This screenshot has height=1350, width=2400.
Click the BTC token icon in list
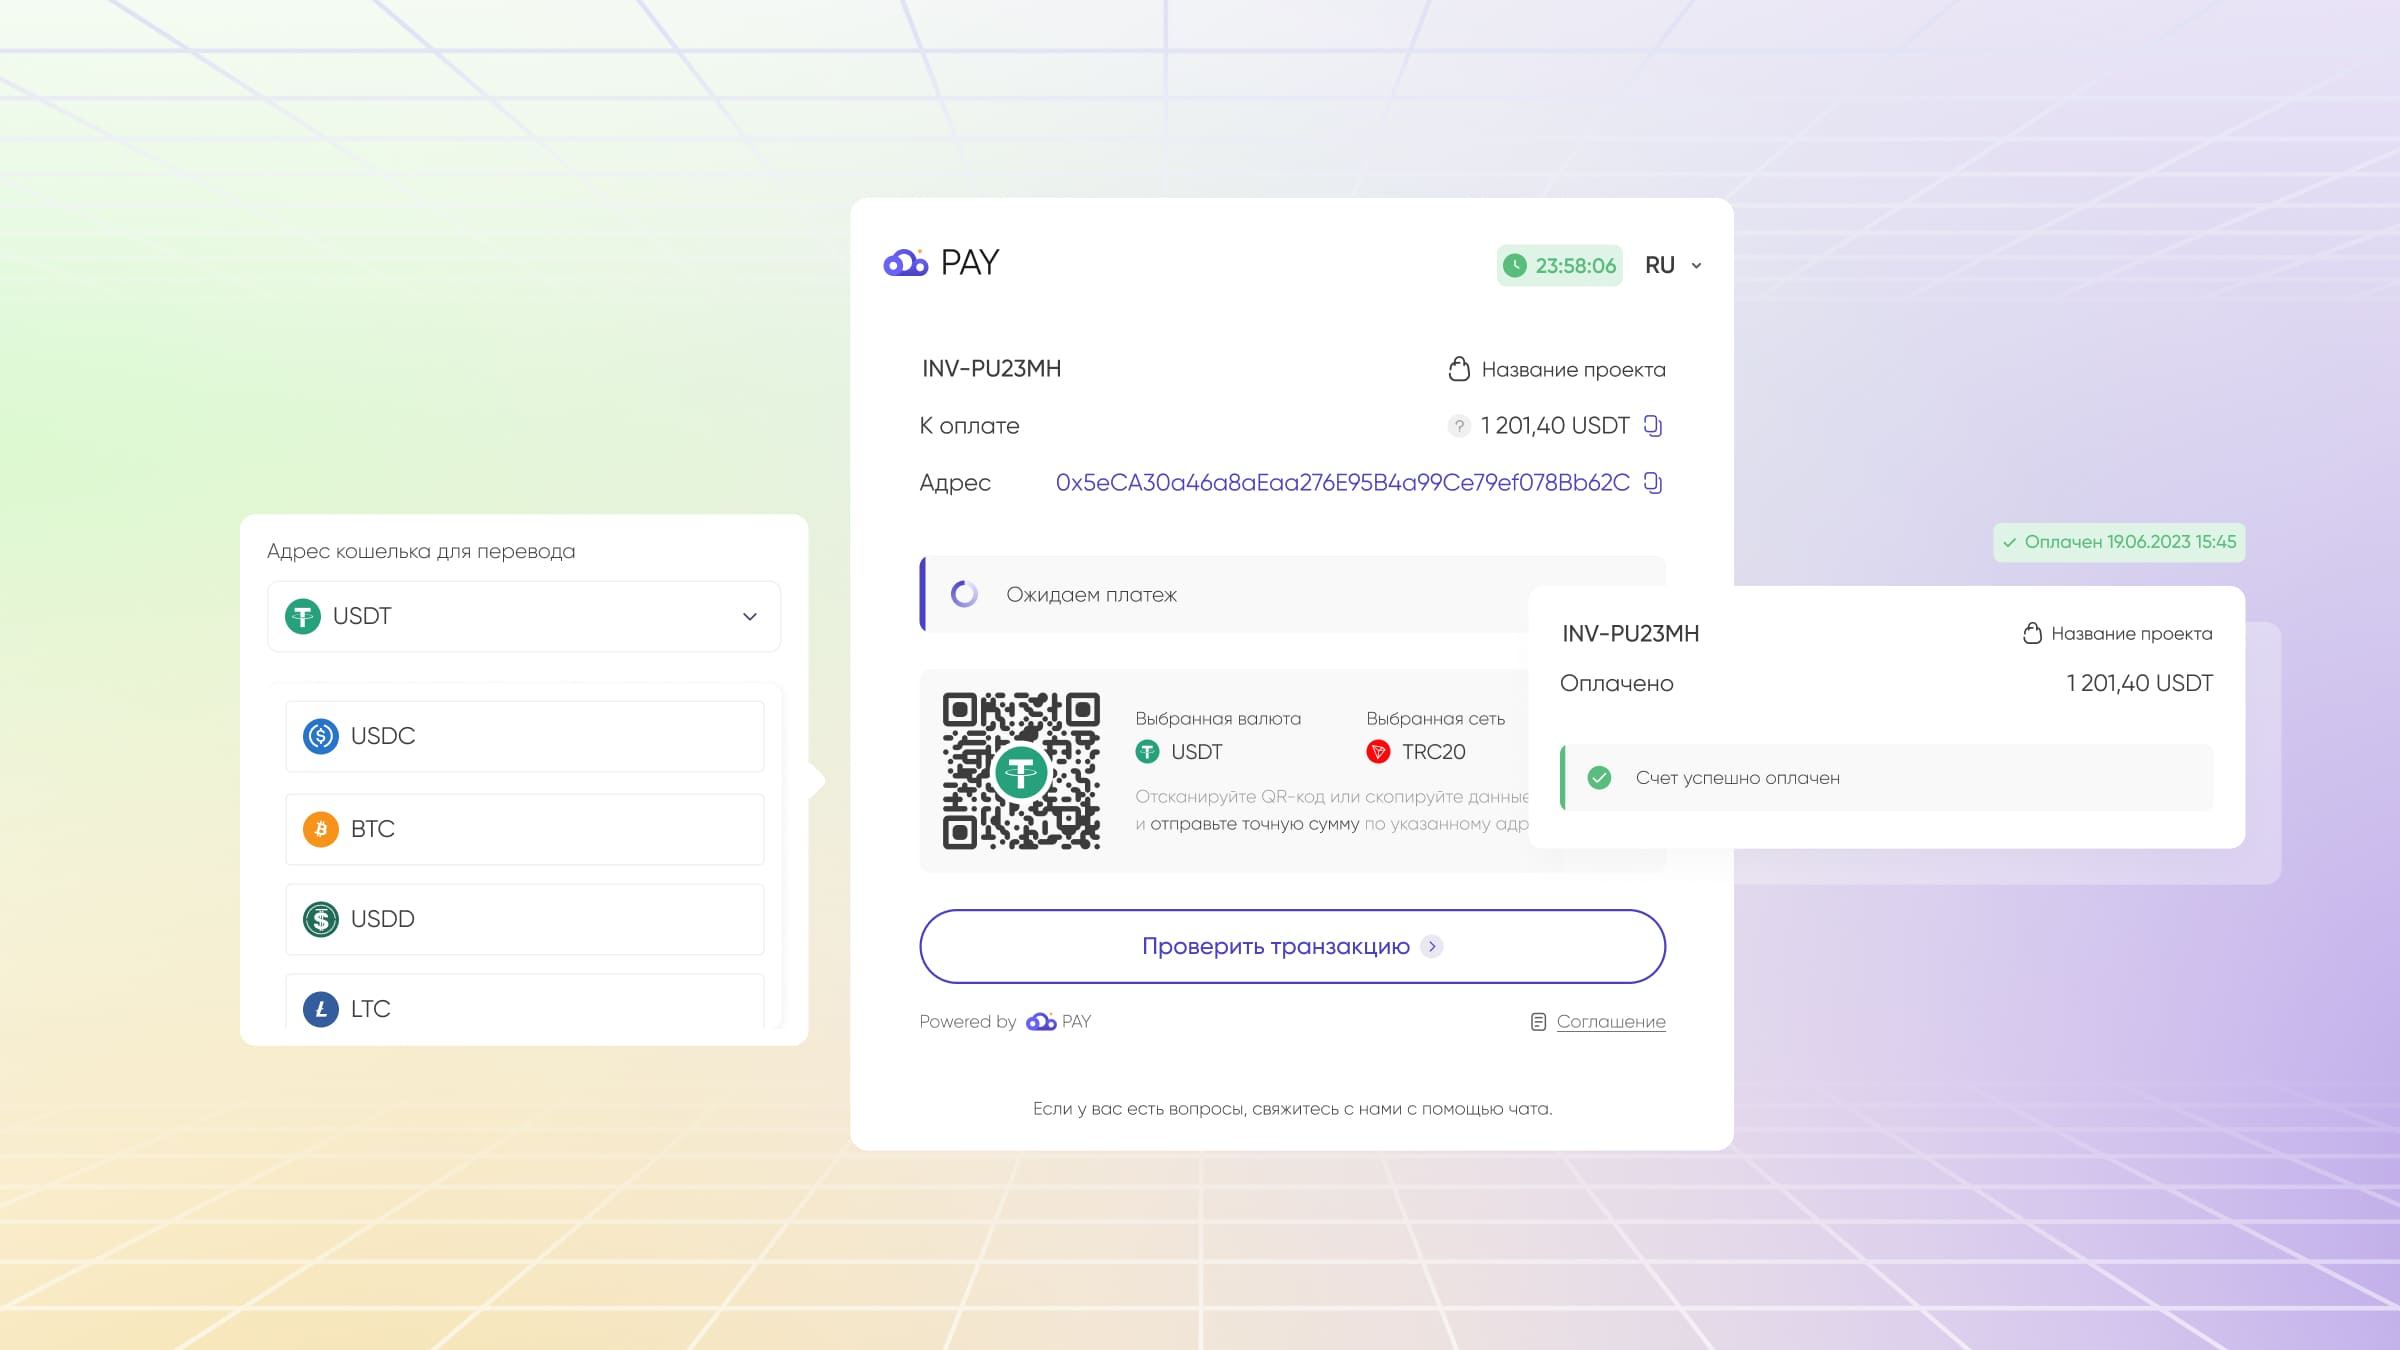point(318,829)
